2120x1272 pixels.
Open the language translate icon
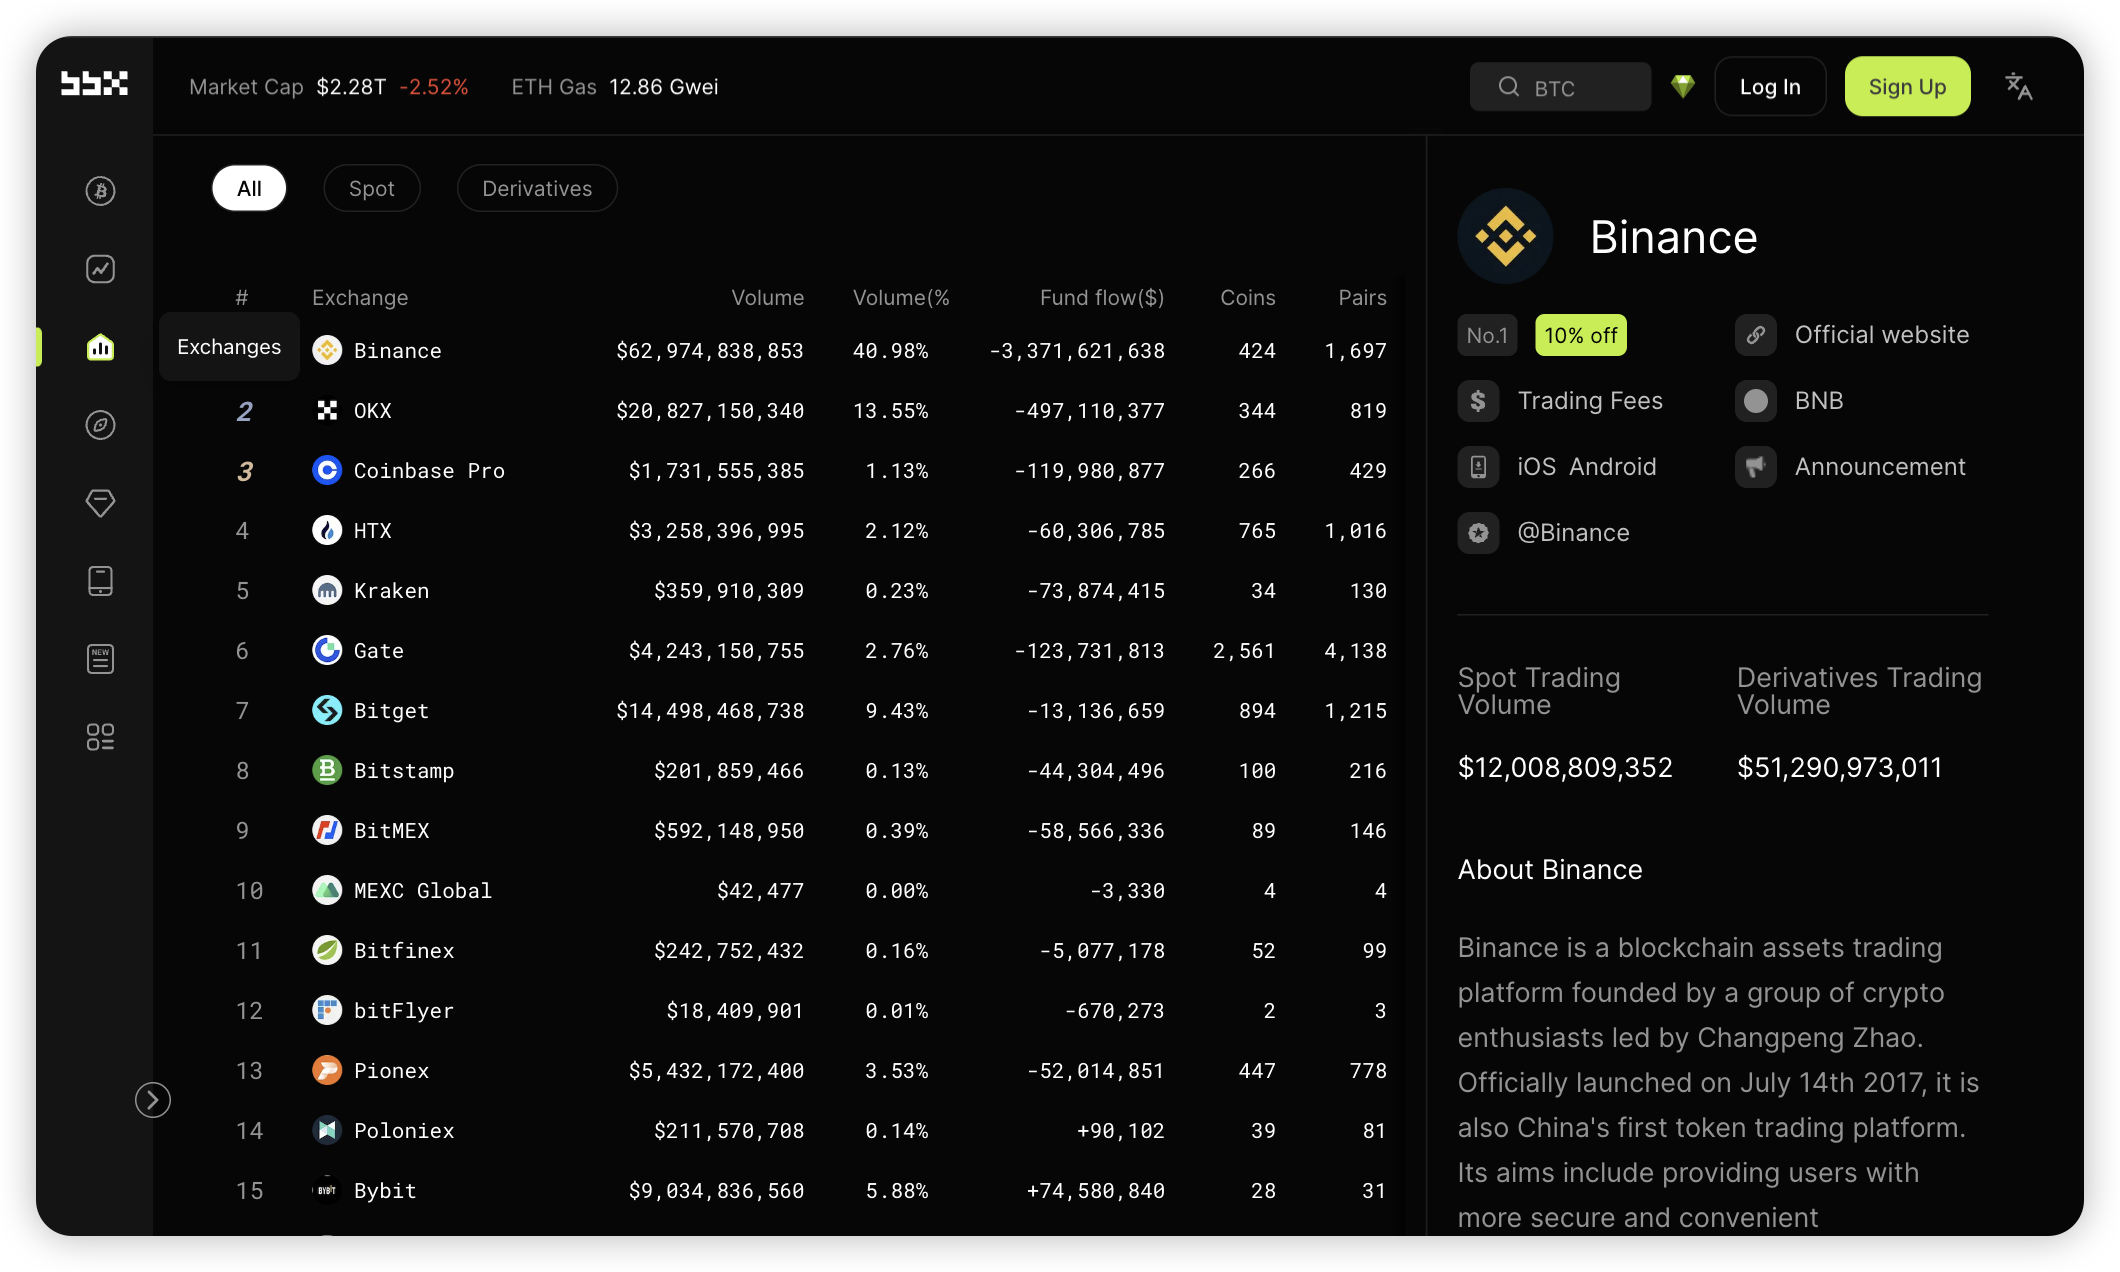(x=2019, y=87)
